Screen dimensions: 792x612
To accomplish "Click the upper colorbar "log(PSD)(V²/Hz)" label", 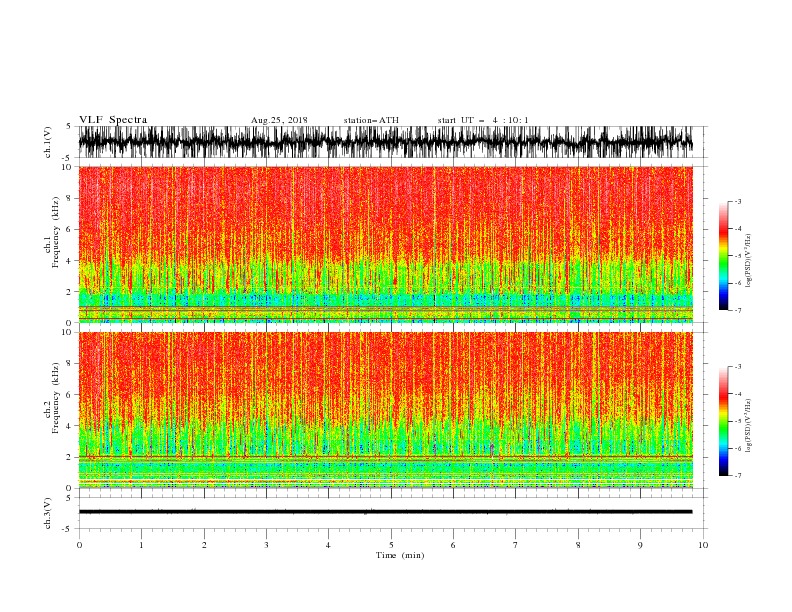I will click(748, 261).
